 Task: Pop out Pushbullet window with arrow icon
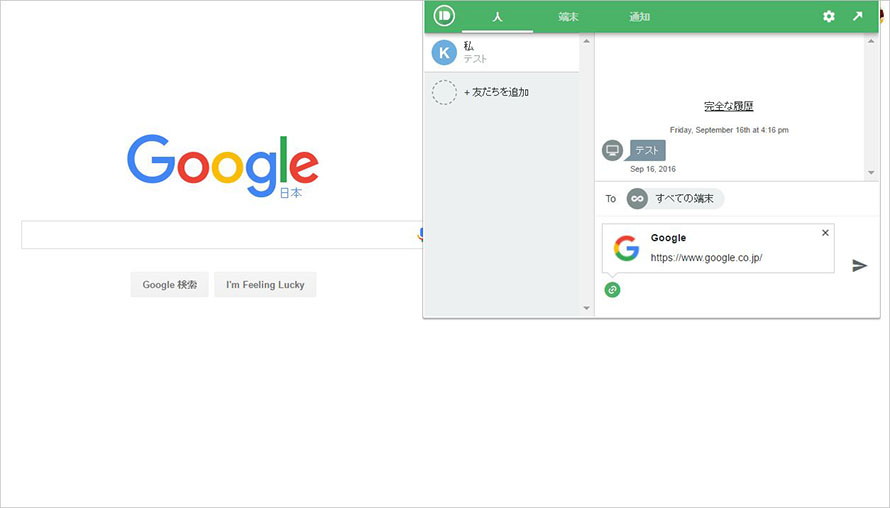858,16
